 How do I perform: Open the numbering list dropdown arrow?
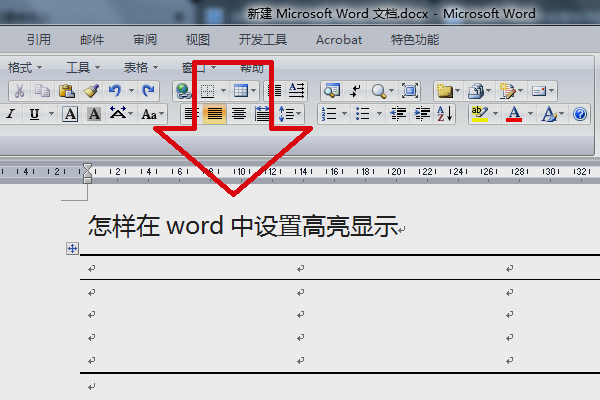[344, 114]
